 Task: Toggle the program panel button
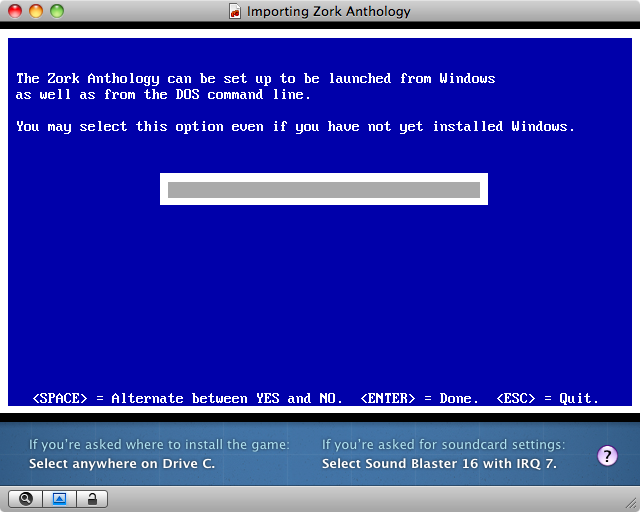click(58, 498)
